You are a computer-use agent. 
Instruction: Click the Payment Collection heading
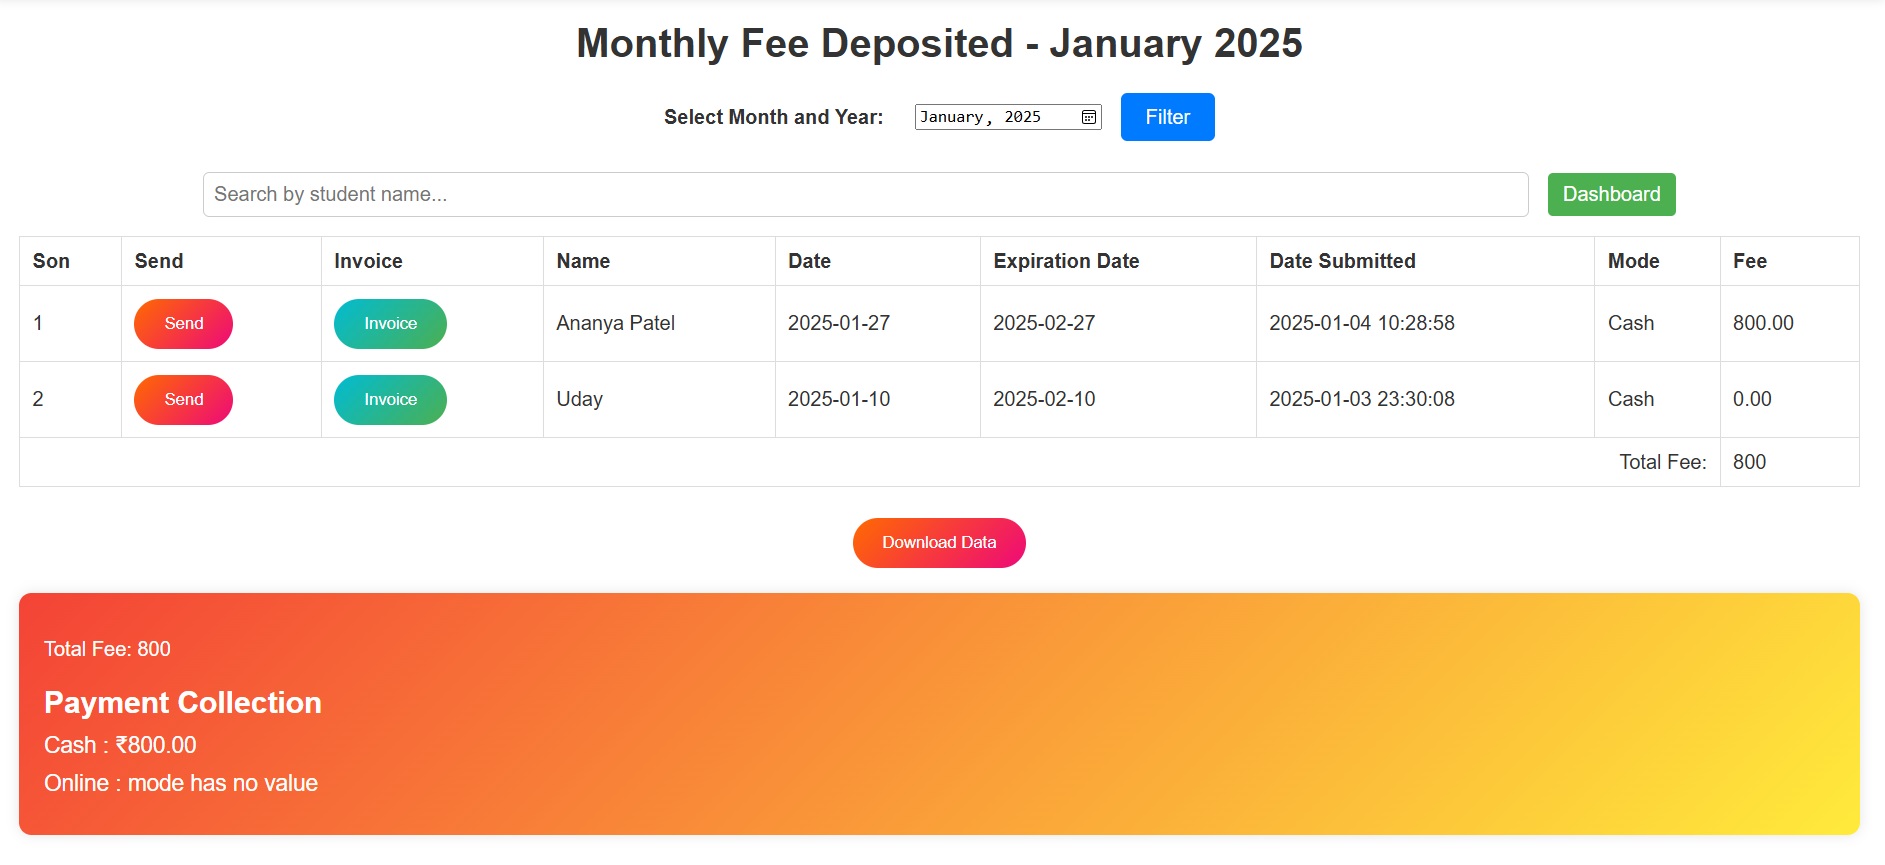point(182,702)
